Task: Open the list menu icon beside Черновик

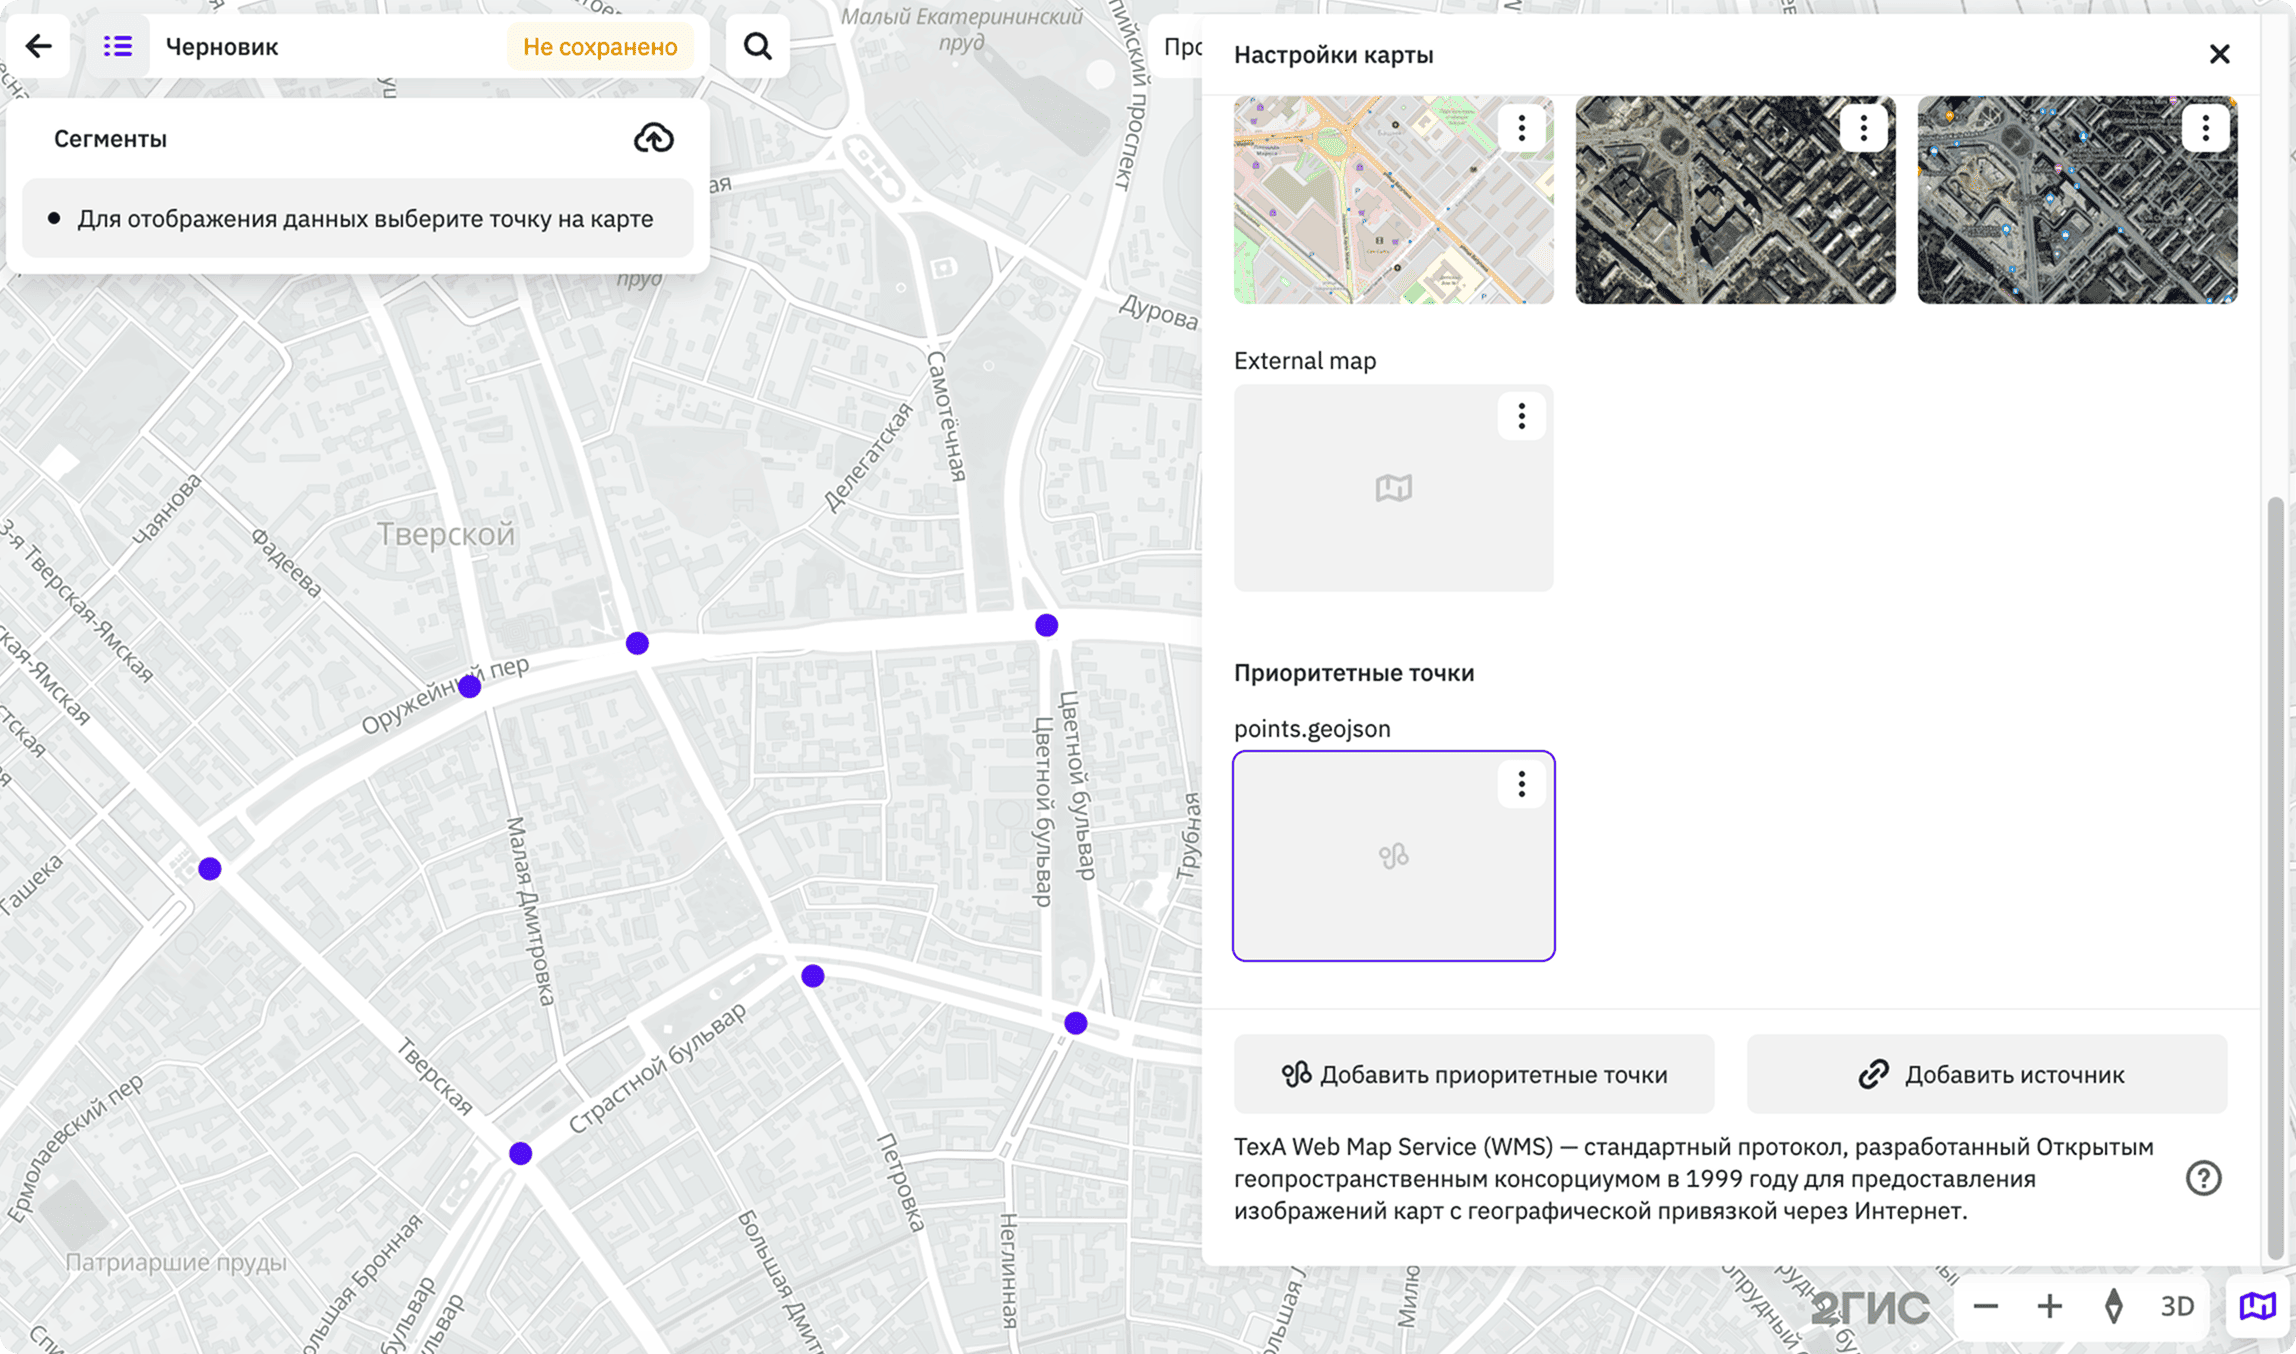Action: (x=118, y=46)
